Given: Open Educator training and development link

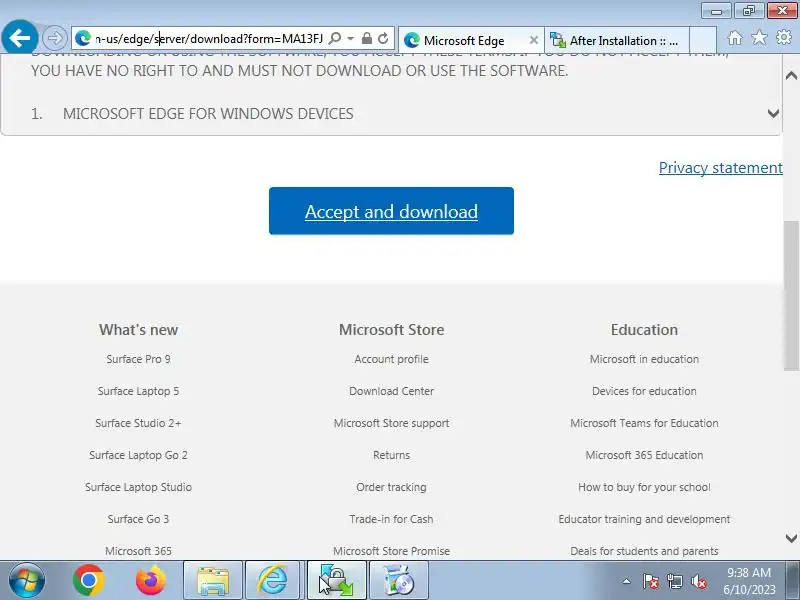Looking at the screenshot, I should point(644,519).
